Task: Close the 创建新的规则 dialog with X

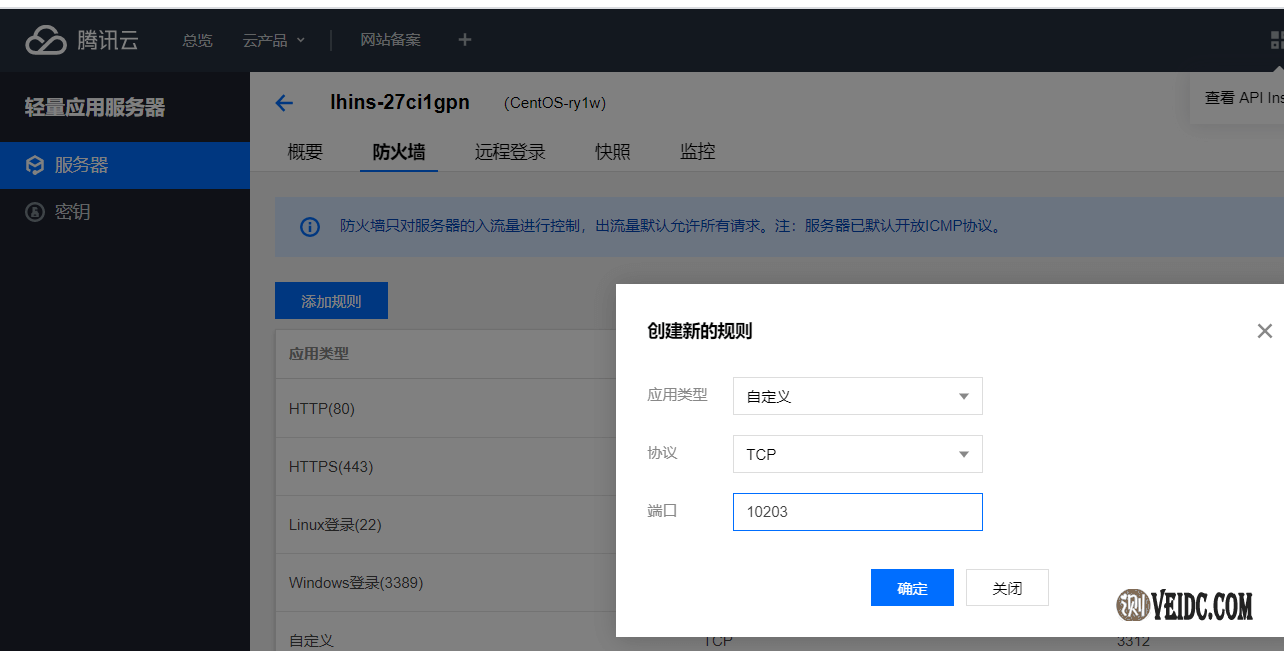Action: pos(1264,331)
